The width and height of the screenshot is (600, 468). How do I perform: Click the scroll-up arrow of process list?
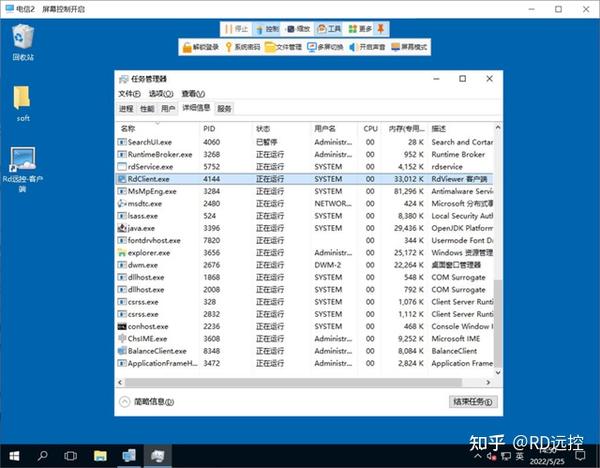(x=498, y=127)
